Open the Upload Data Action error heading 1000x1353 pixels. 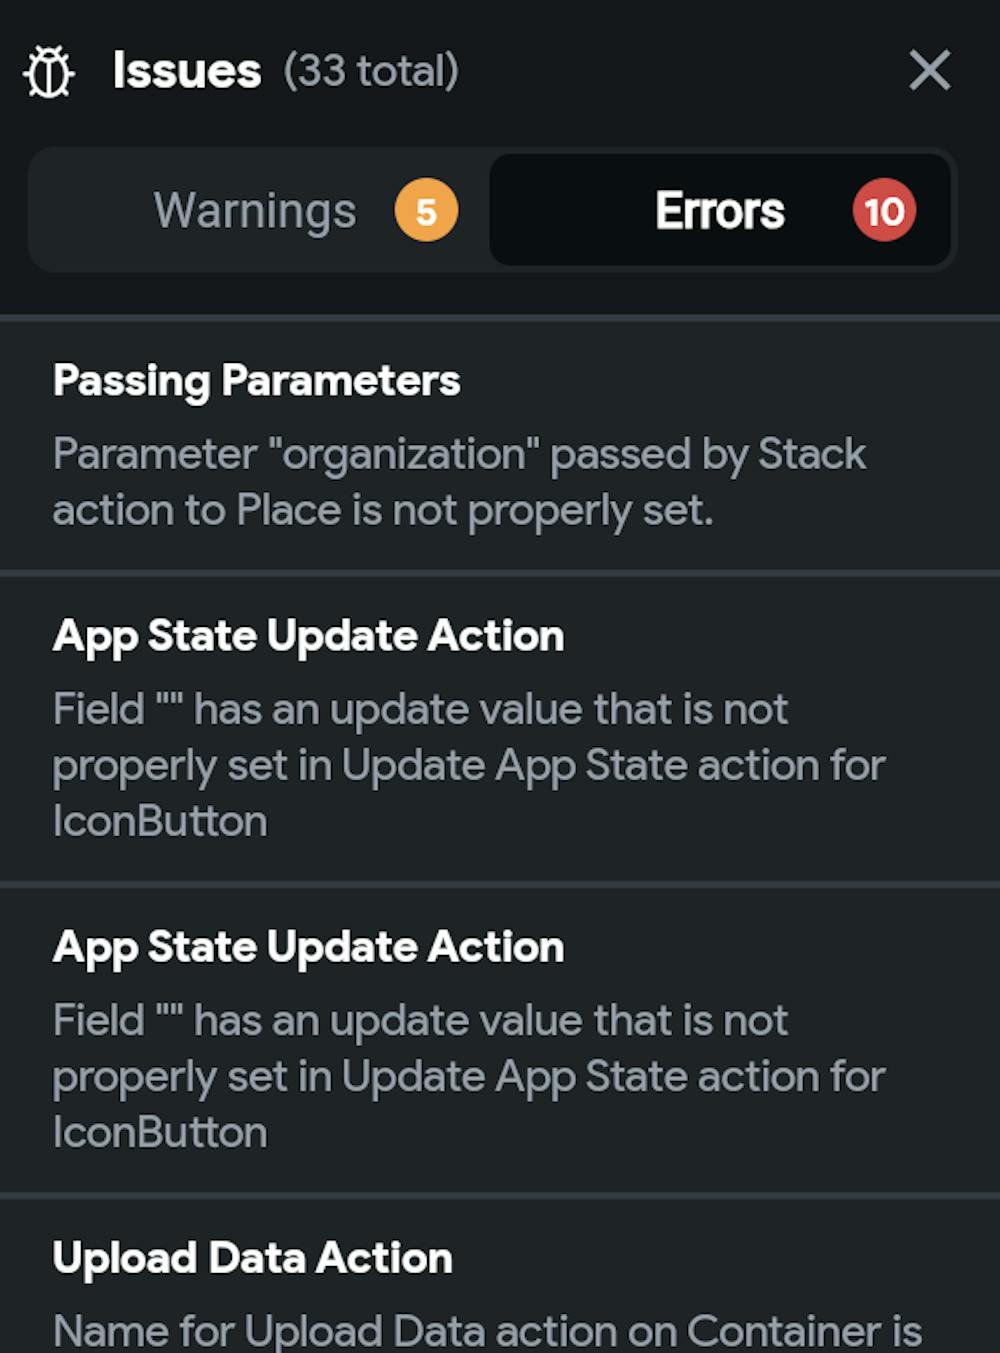point(253,1258)
